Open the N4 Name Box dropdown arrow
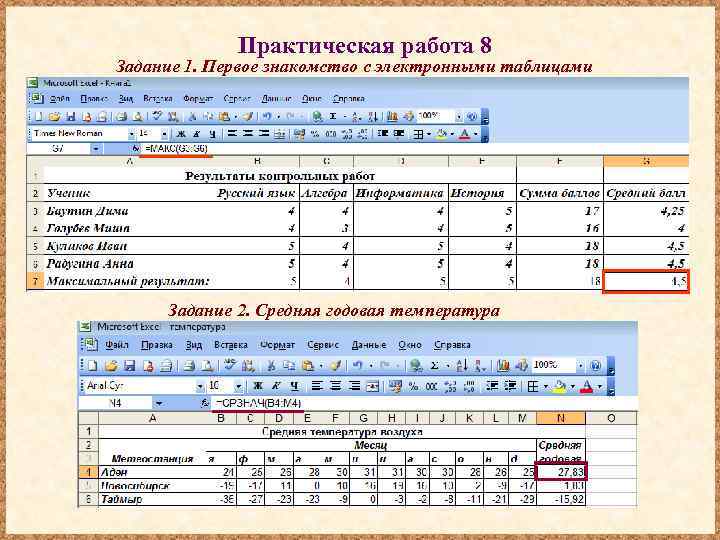The image size is (720, 540). 158,403
